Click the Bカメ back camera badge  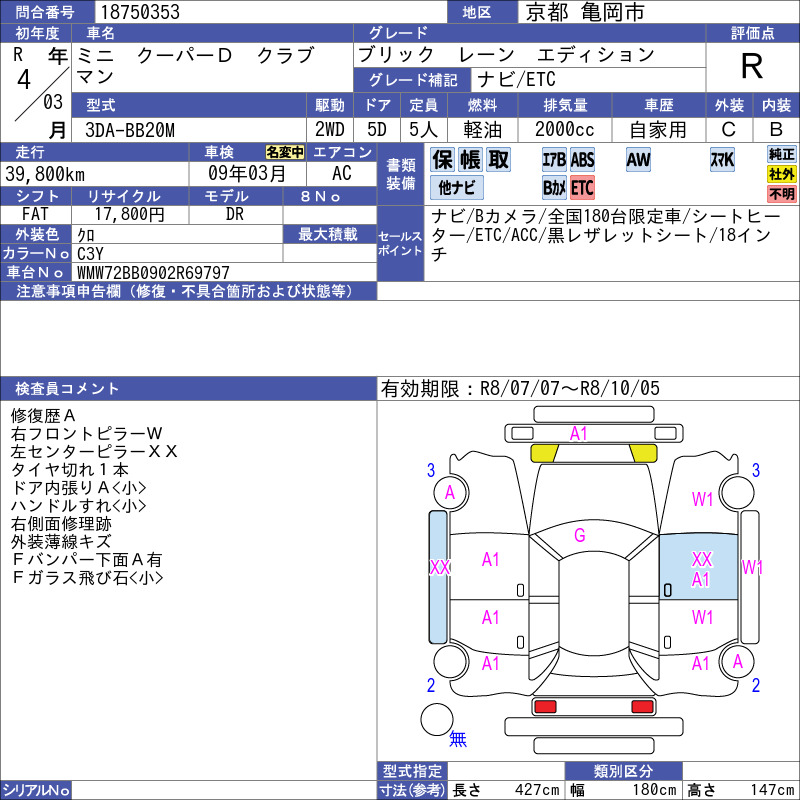[x=554, y=188]
